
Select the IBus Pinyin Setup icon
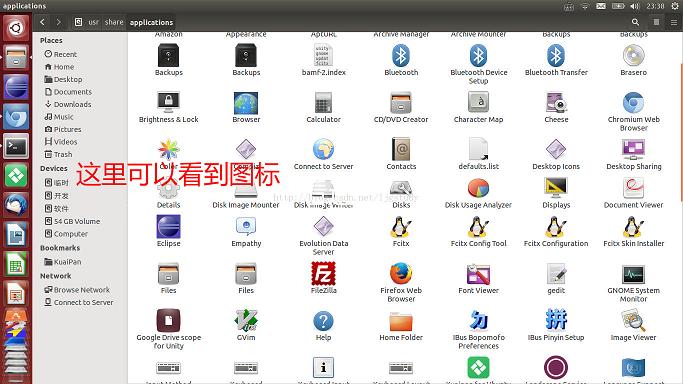click(x=556, y=320)
